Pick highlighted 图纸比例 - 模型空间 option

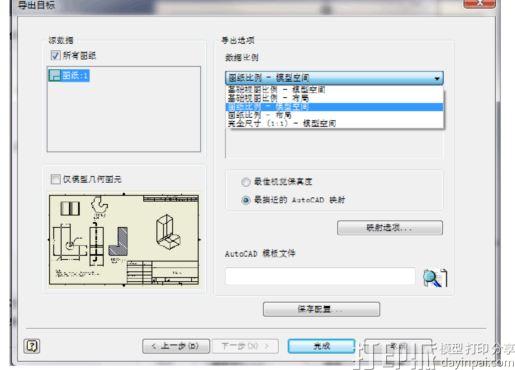tap(334, 107)
